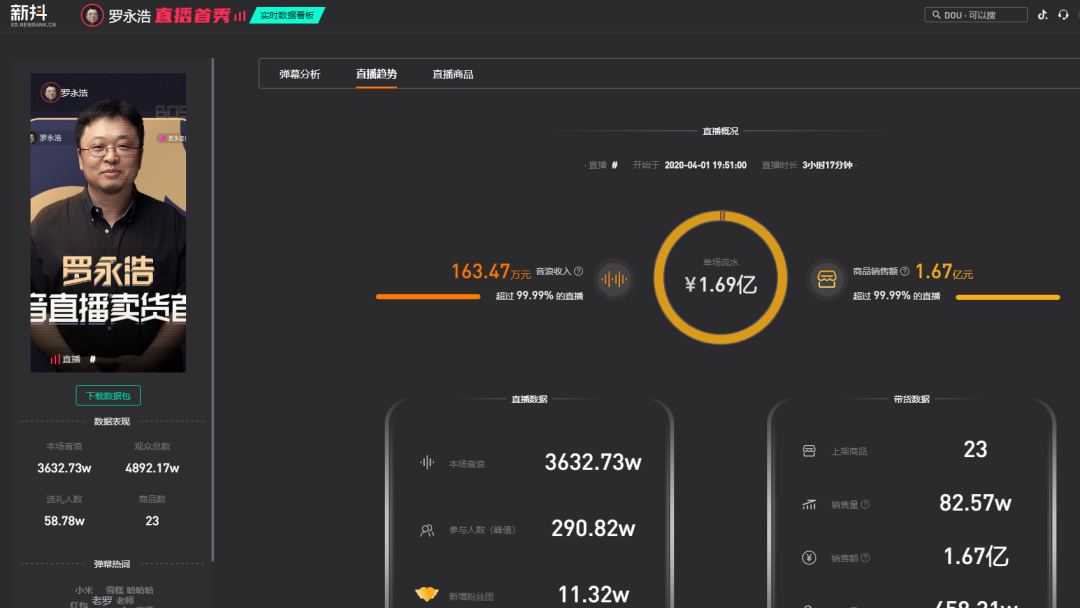
Task: Click the 2020-04-01 19:51:00 start time
Action: point(705,165)
